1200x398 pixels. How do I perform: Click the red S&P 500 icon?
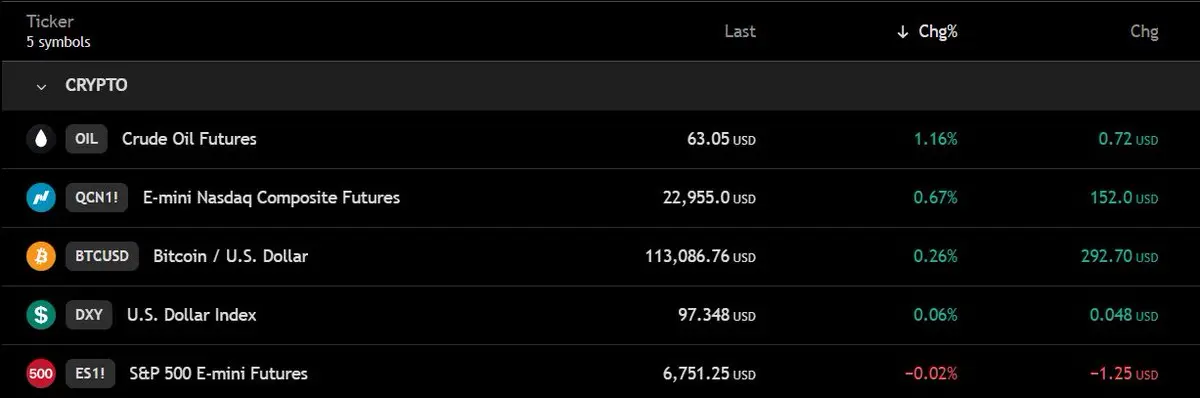(41, 374)
